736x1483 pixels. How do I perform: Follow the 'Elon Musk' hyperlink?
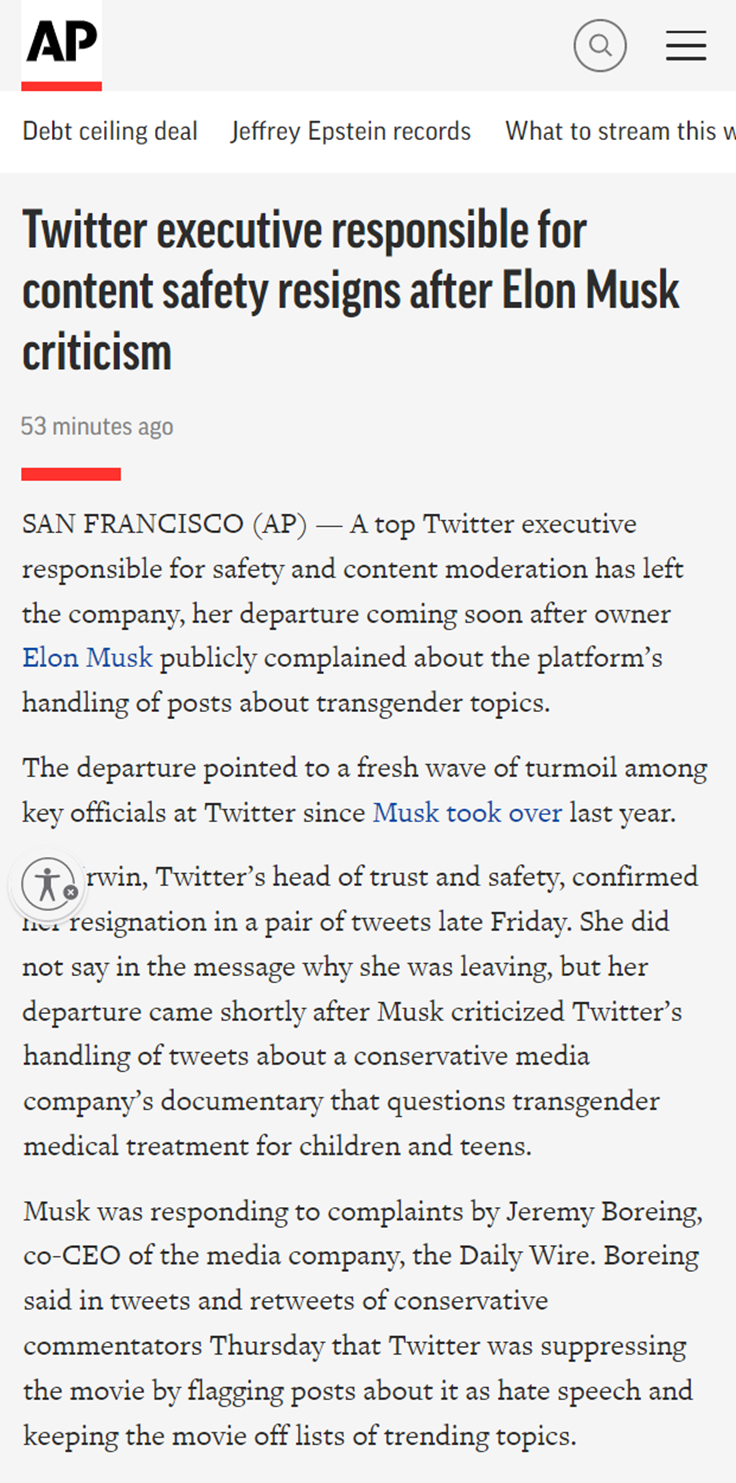[x=88, y=658]
